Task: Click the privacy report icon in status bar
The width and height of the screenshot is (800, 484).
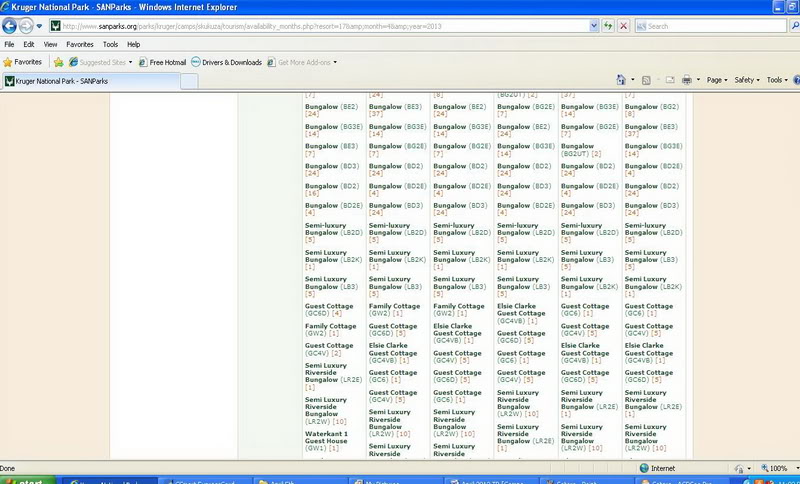Action: [x=739, y=468]
